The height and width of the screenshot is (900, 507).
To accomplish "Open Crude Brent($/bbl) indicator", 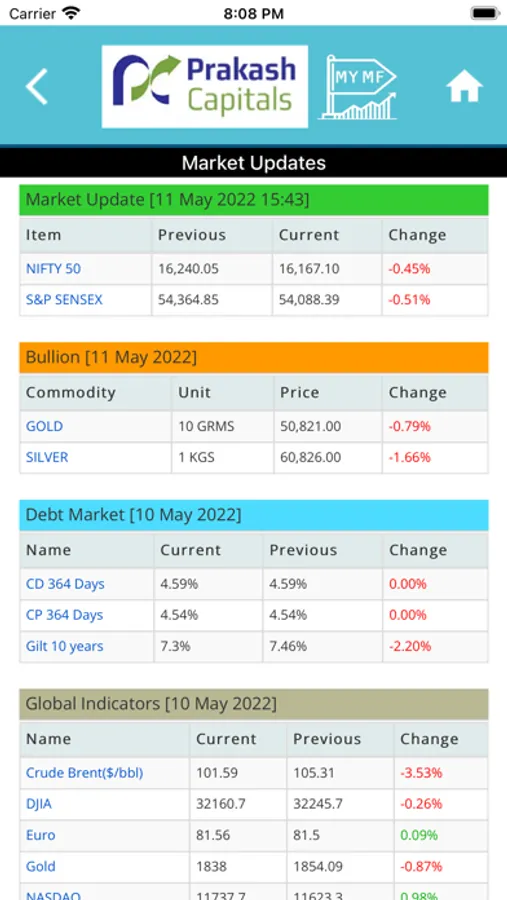I will (x=84, y=773).
